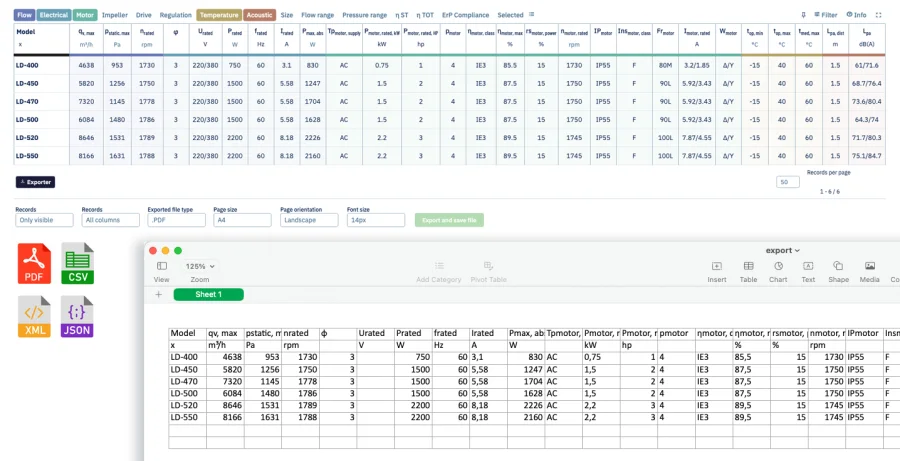This screenshot has height=461, width=900.
Task: Edit the Records per page field
Action: coord(788,182)
